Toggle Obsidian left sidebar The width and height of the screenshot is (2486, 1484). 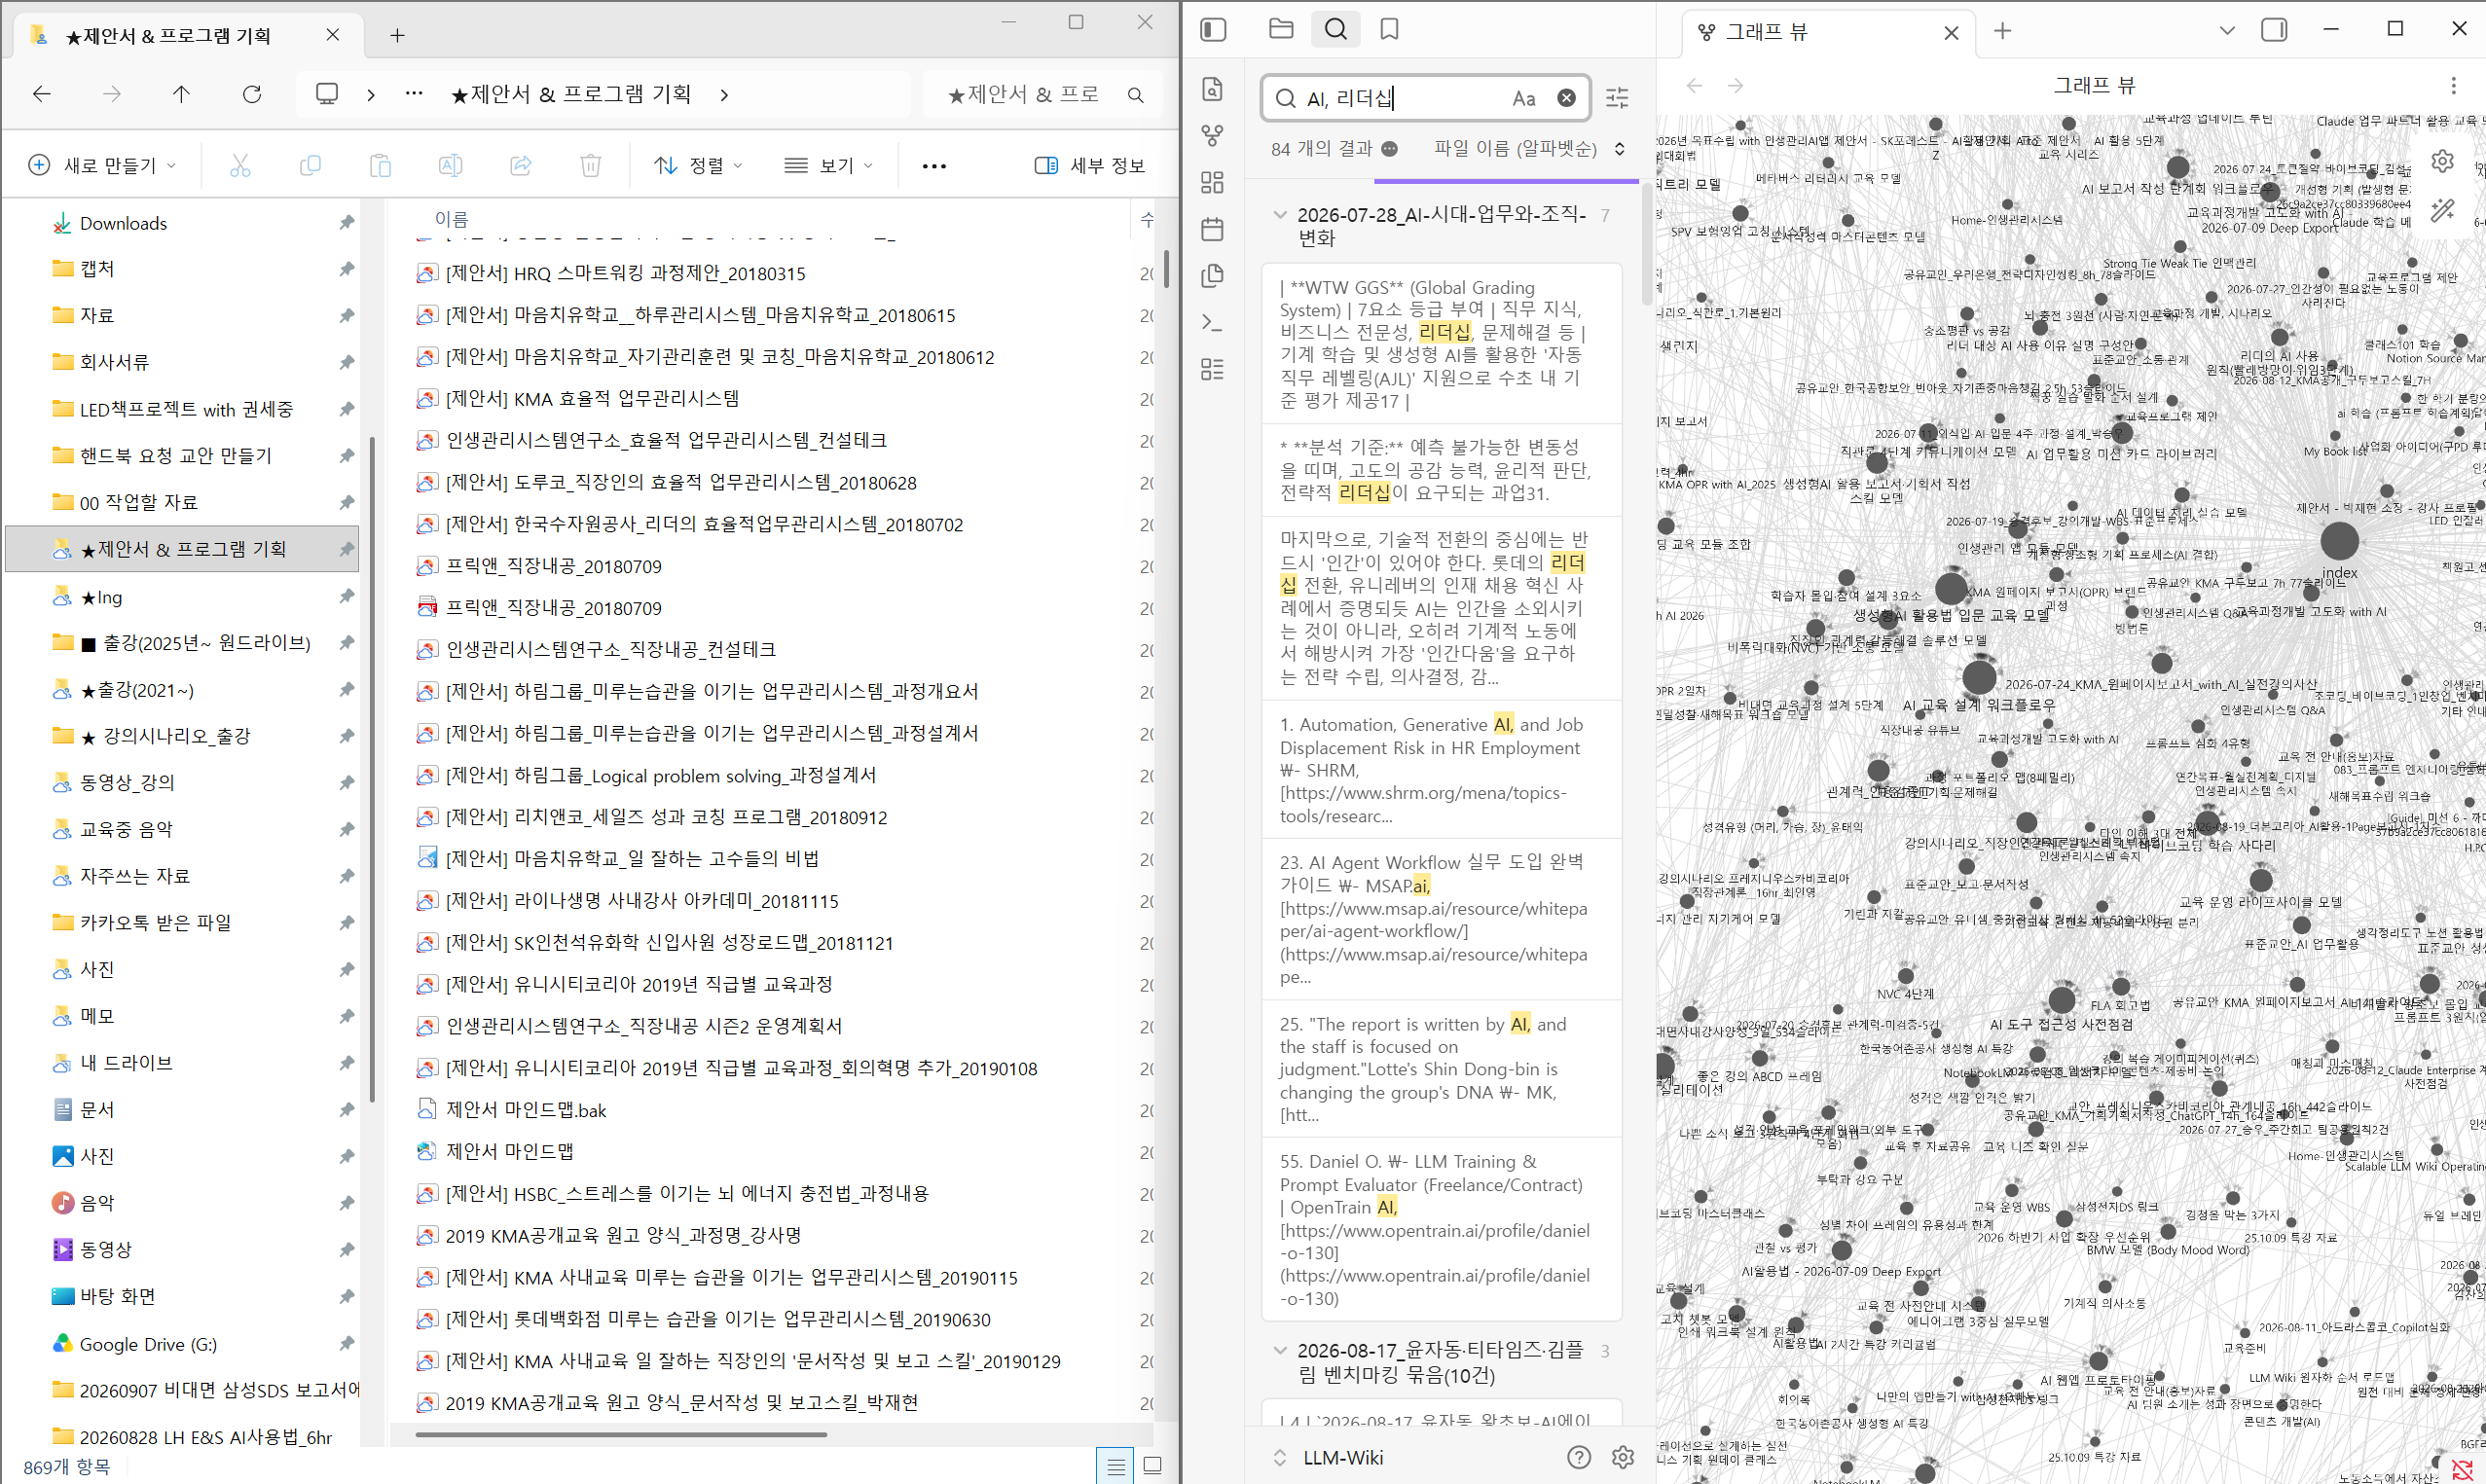tap(1213, 30)
